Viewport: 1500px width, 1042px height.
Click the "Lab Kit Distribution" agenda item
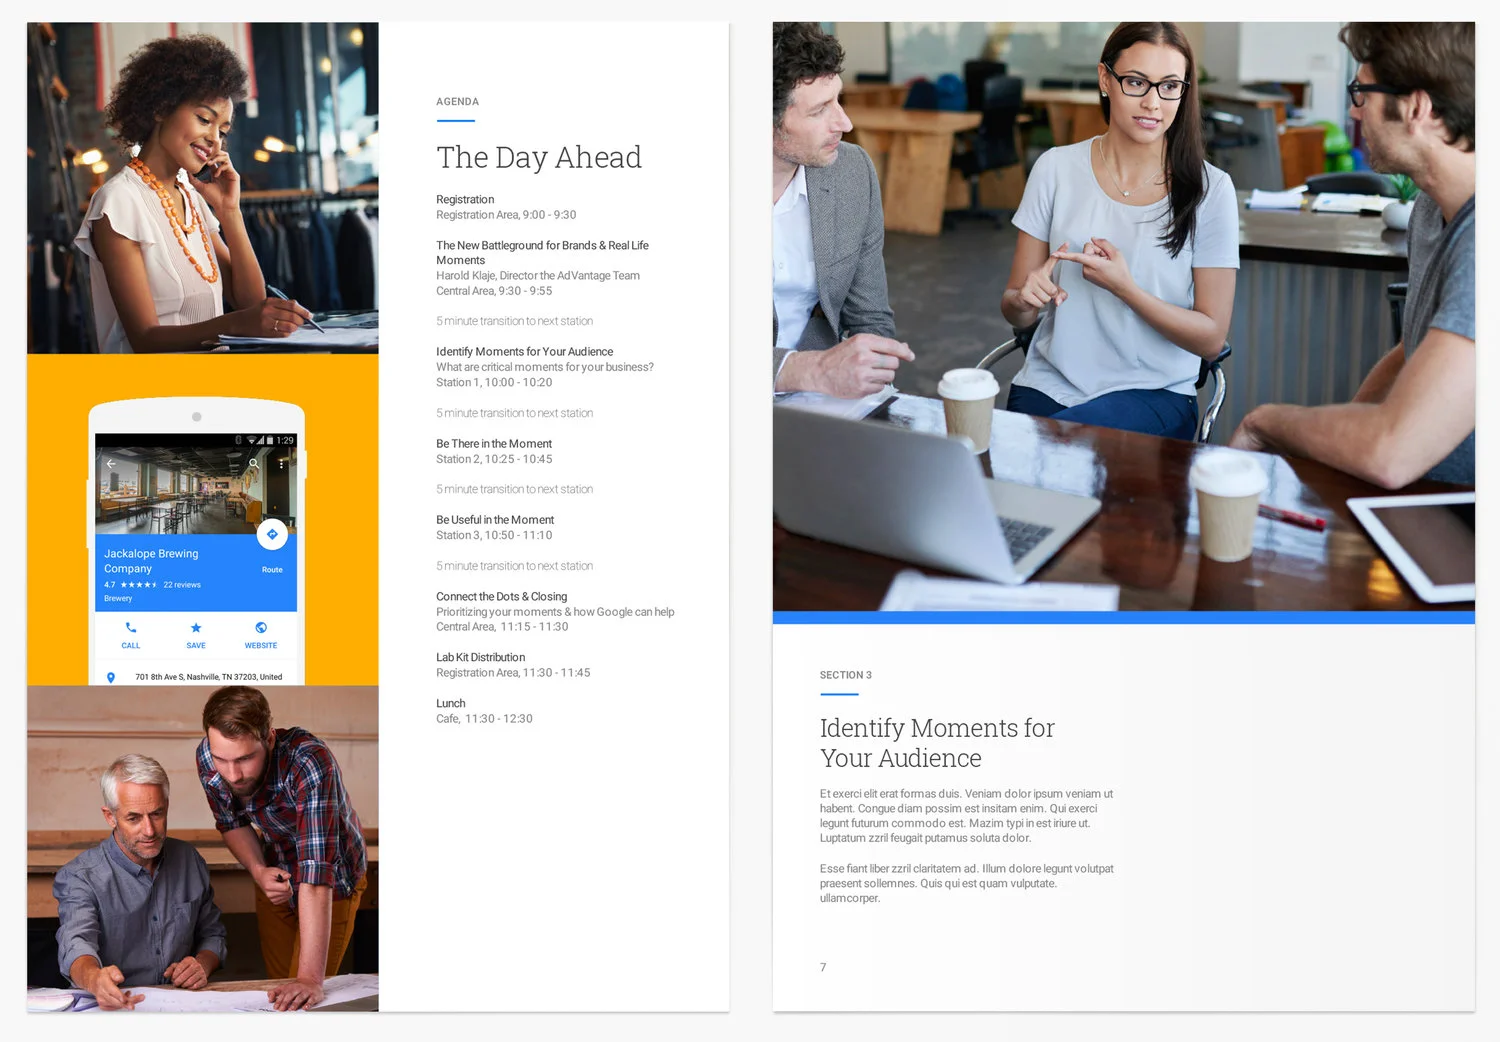pos(481,658)
